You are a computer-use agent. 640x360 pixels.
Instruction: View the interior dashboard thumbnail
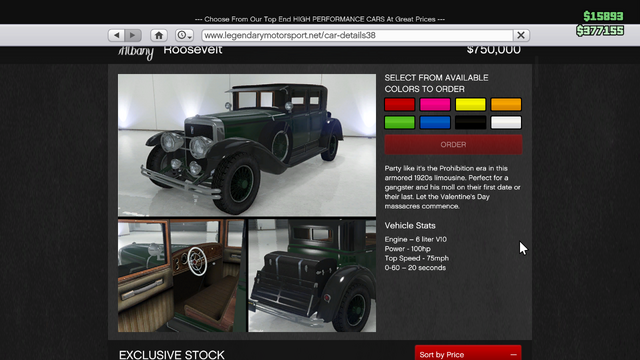click(182, 276)
